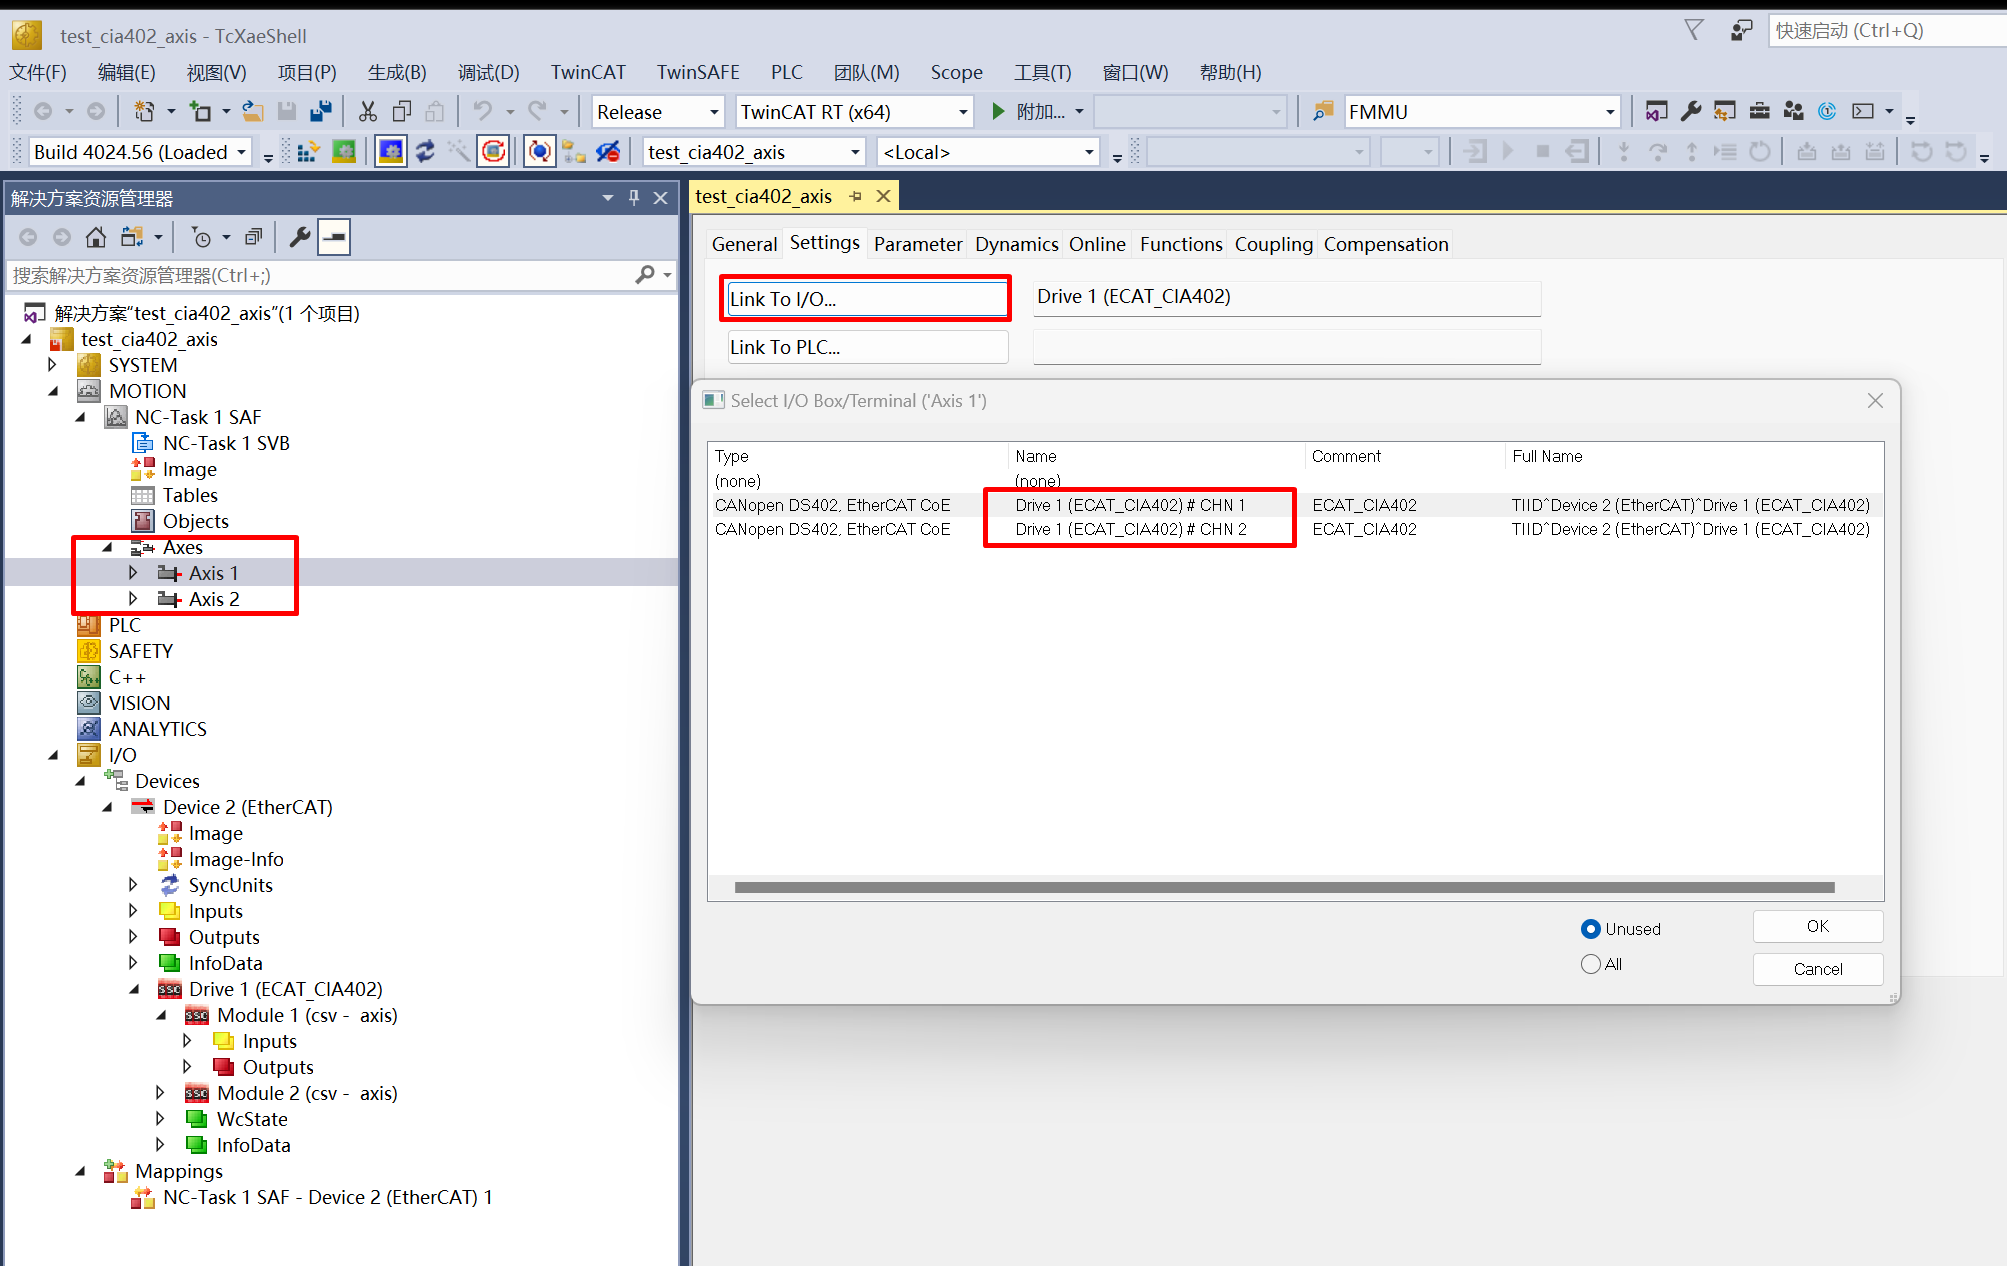Screen dimensions: 2007x1266
Task: Click the Cut scissors icon in toolbar
Action: click(x=367, y=111)
